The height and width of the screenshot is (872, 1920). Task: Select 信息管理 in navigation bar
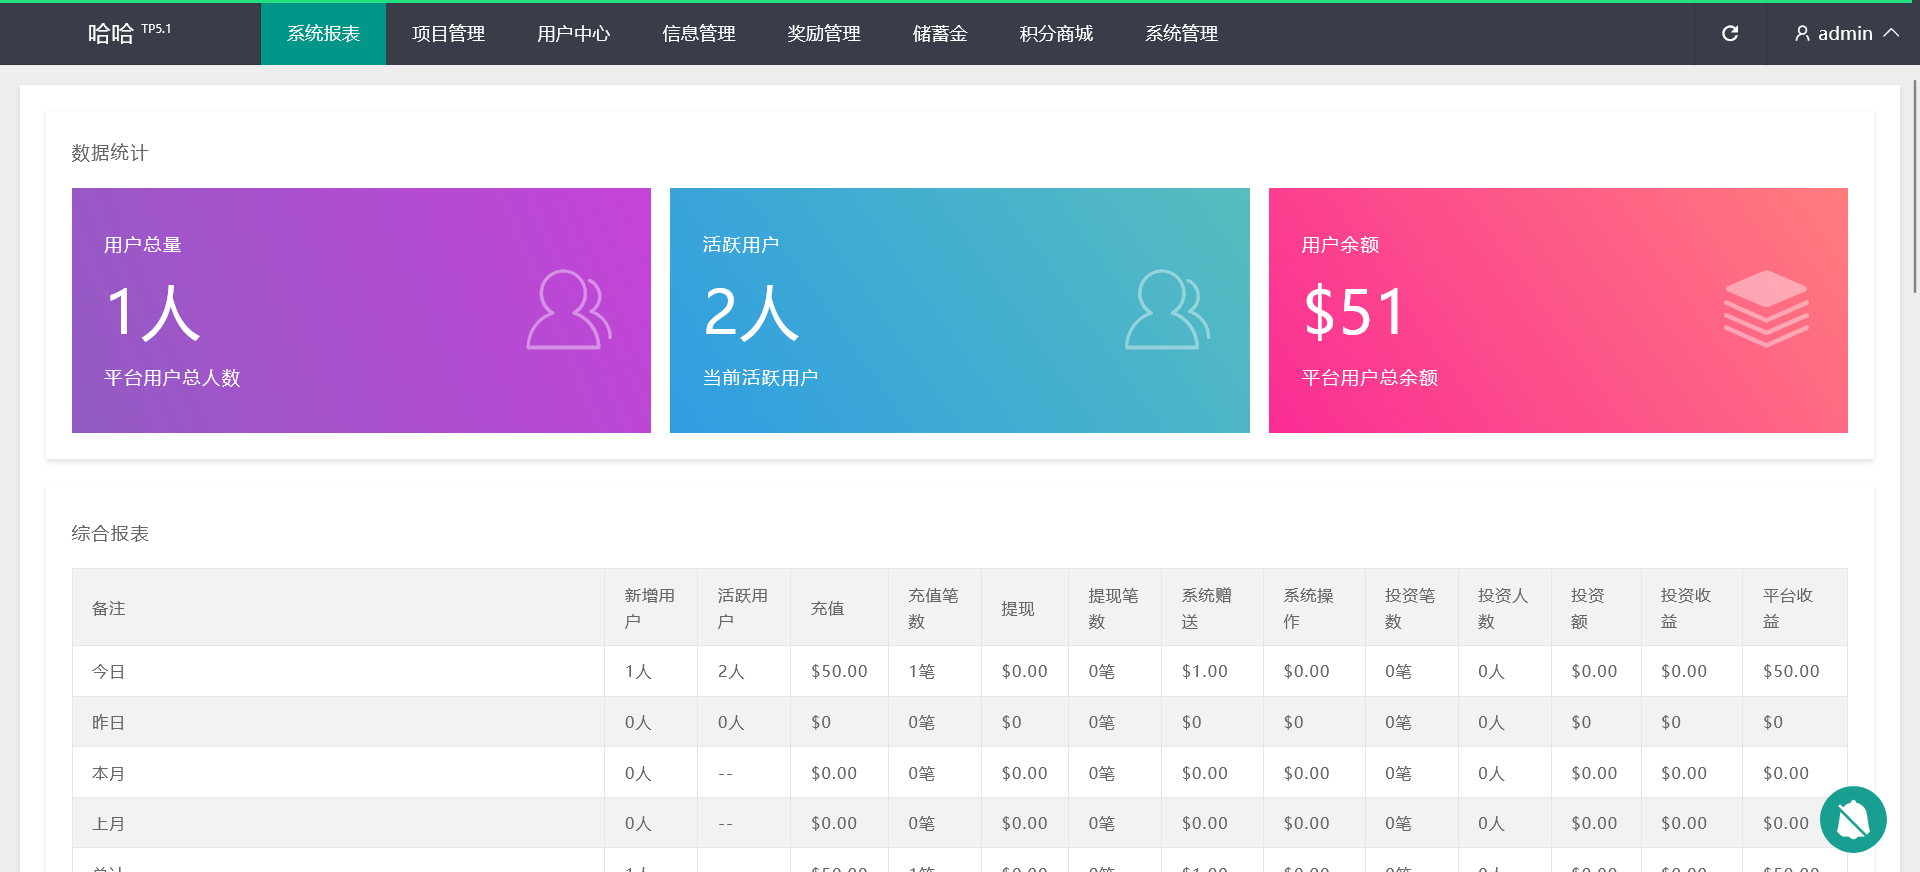(698, 34)
